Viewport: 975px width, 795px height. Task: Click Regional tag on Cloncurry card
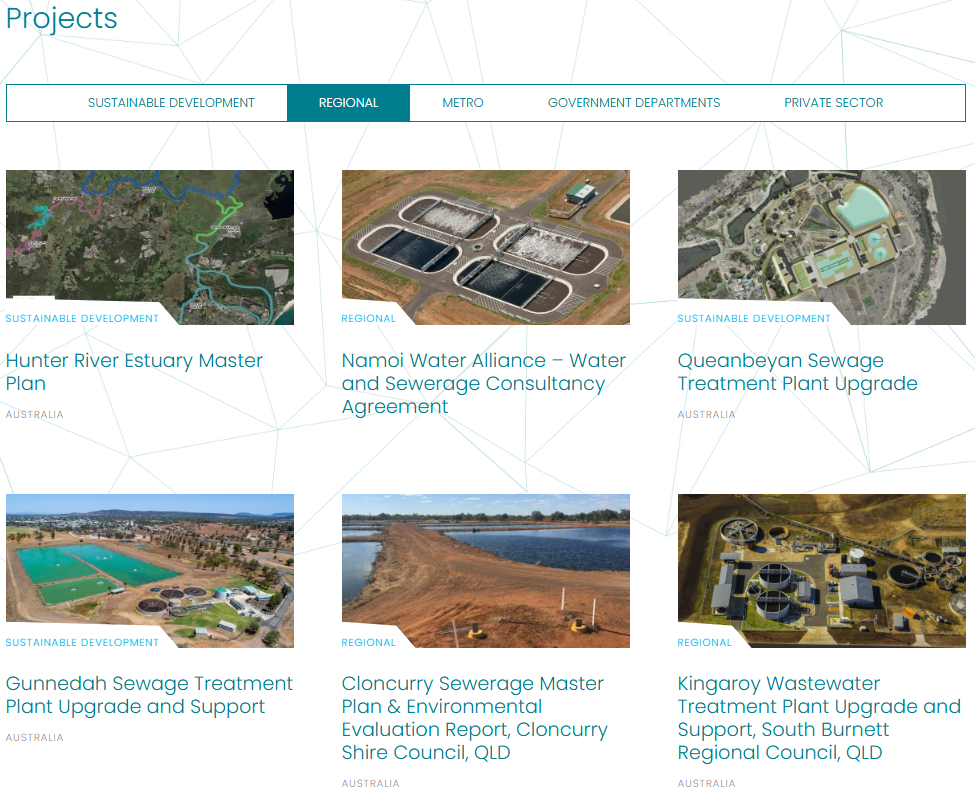coord(368,643)
